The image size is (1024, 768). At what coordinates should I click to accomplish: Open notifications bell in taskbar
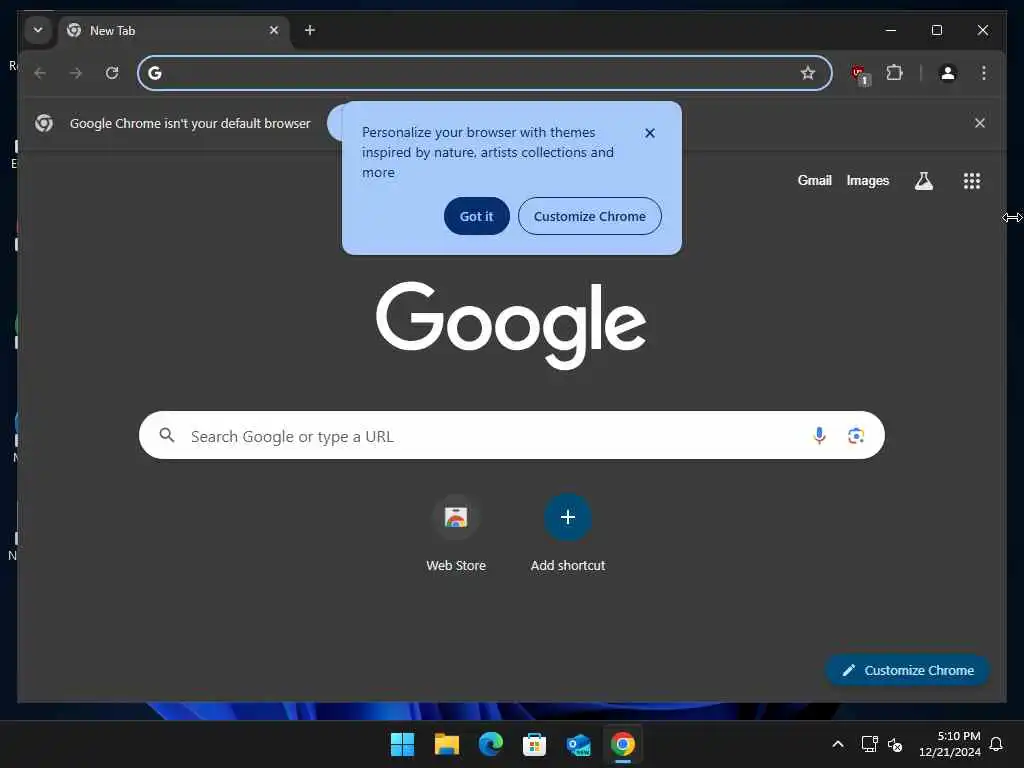pyautogui.click(x=996, y=744)
